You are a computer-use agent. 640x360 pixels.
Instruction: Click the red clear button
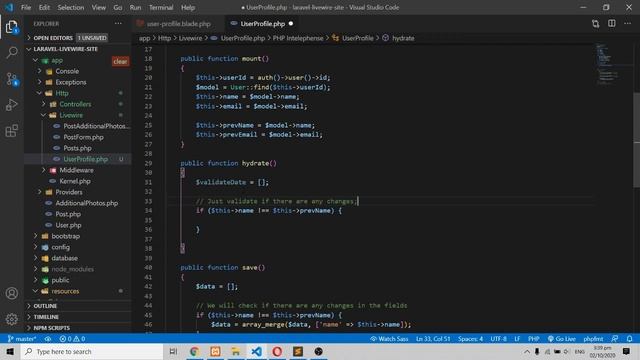[x=120, y=61]
